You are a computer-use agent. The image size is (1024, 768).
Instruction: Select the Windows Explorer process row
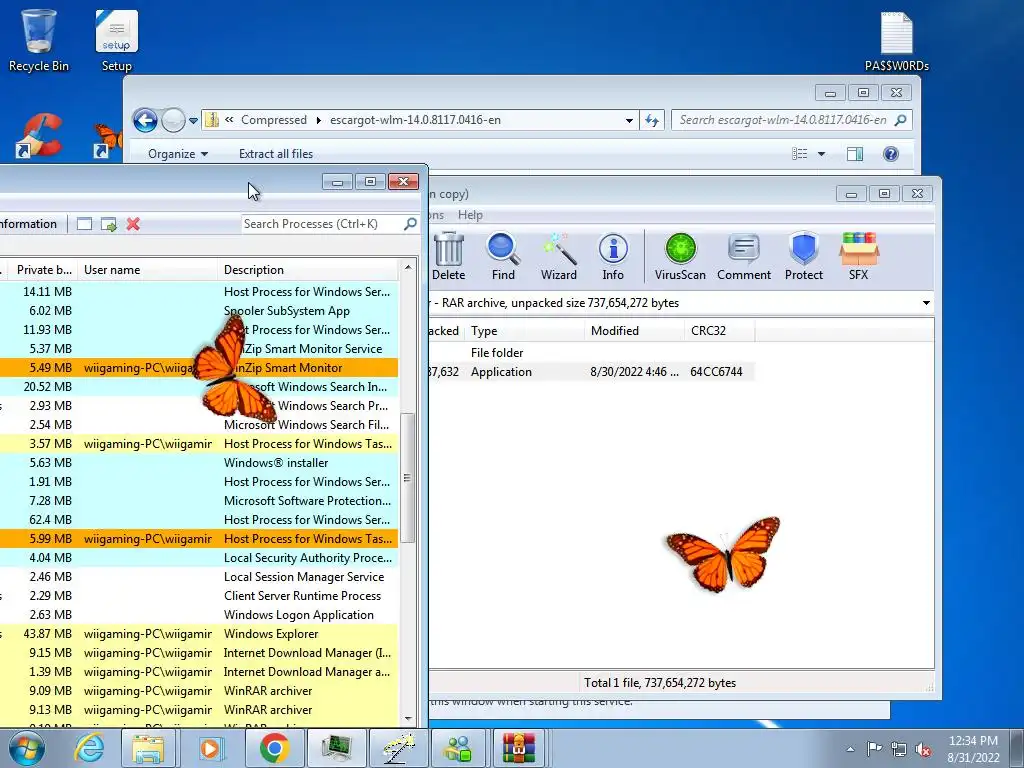pyautogui.click(x=199, y=633)
